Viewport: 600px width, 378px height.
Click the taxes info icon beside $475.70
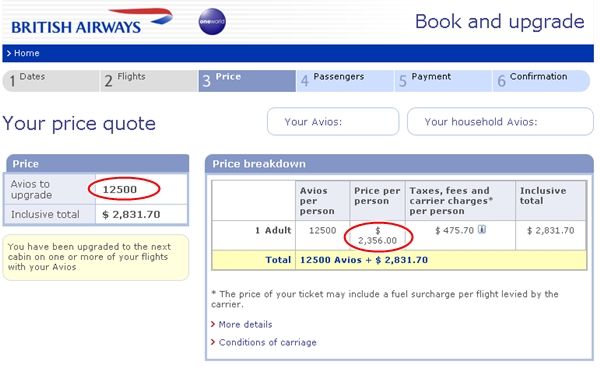pos(482,230)
